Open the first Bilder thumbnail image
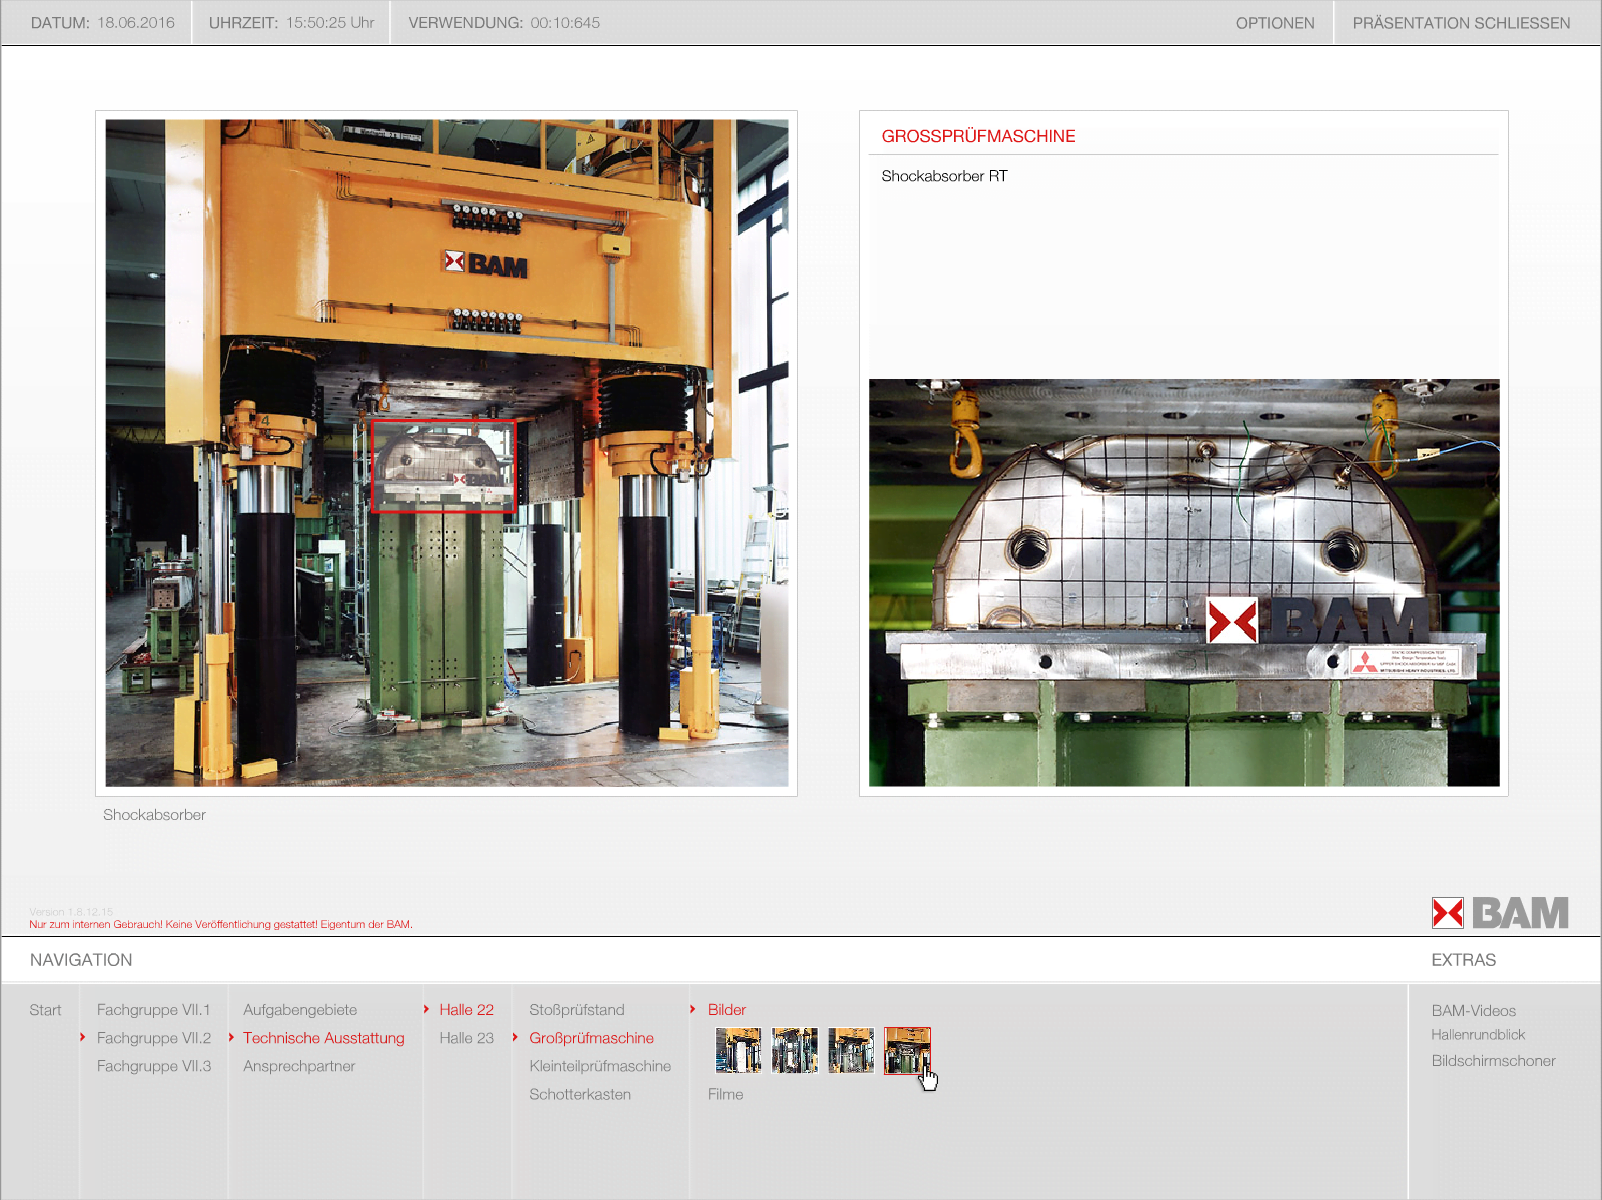The height and width of the screenshot is (1200, 1602). 738,1050
